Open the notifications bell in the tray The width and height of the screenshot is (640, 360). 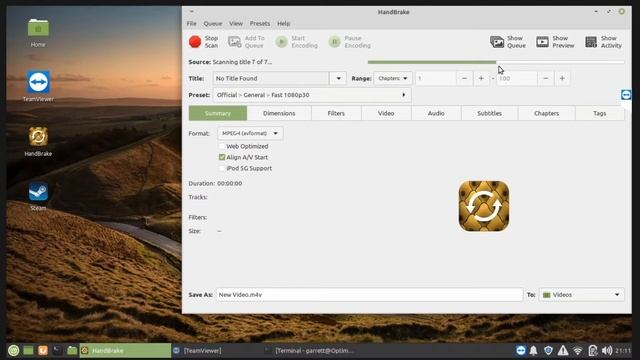[533, 350]
